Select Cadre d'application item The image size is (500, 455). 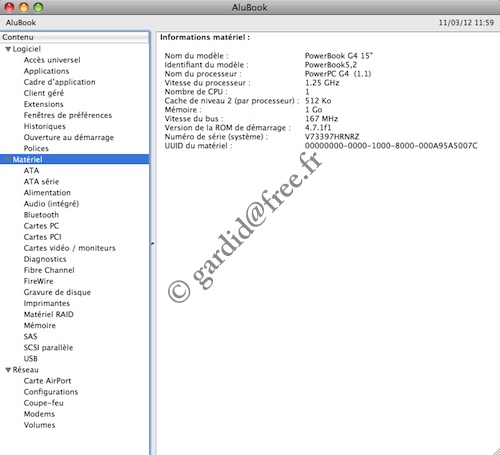59,82
